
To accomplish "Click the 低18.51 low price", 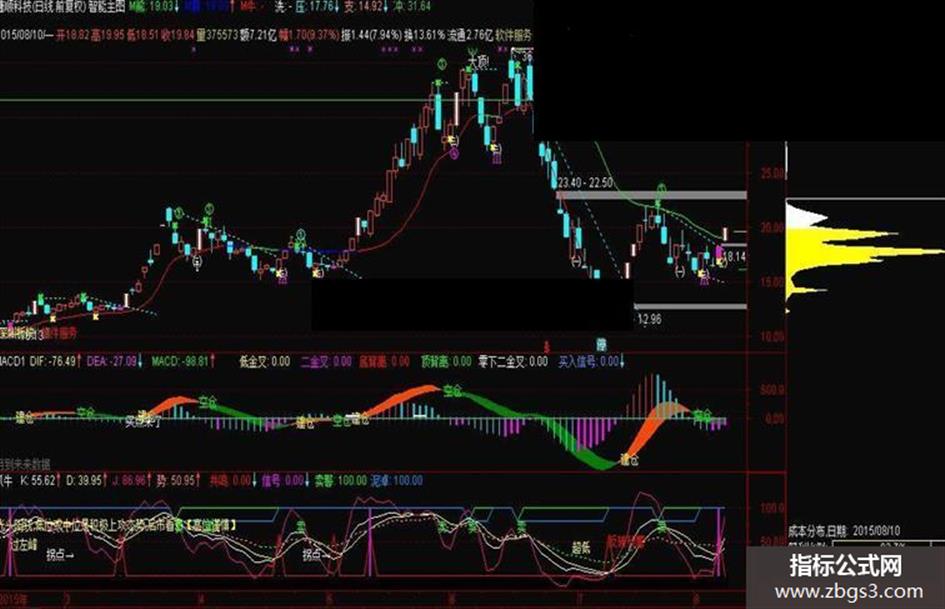I will pyautogui.click(x=142, y=35).
